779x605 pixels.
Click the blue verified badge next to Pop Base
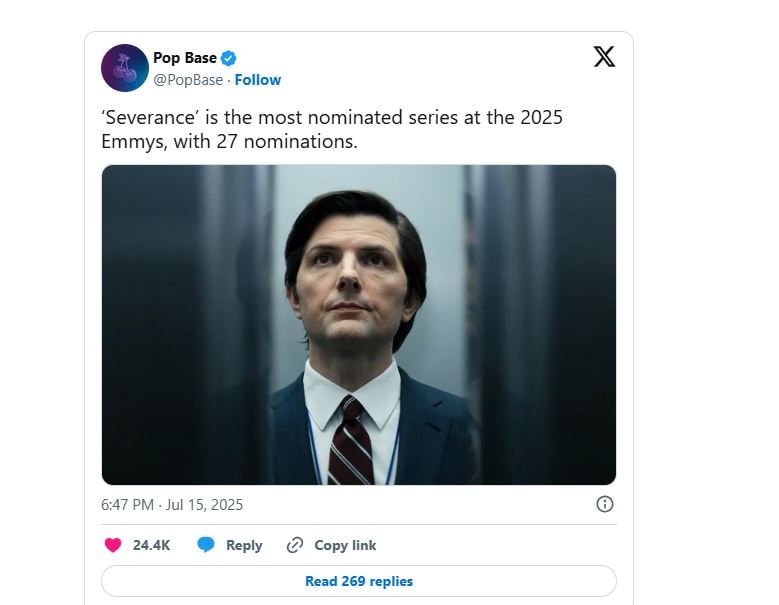pyautogui.click(x=228, y=59)
